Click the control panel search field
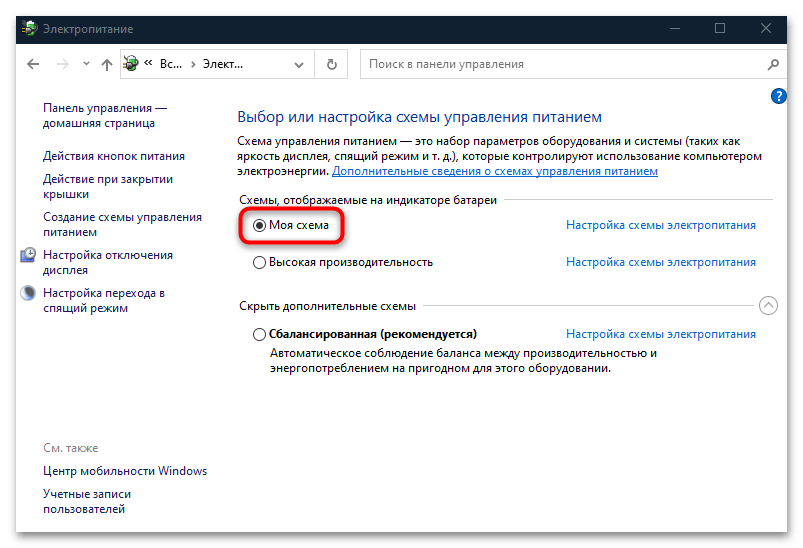This screenshot has height=548, width=803. [x=560, y=65]
